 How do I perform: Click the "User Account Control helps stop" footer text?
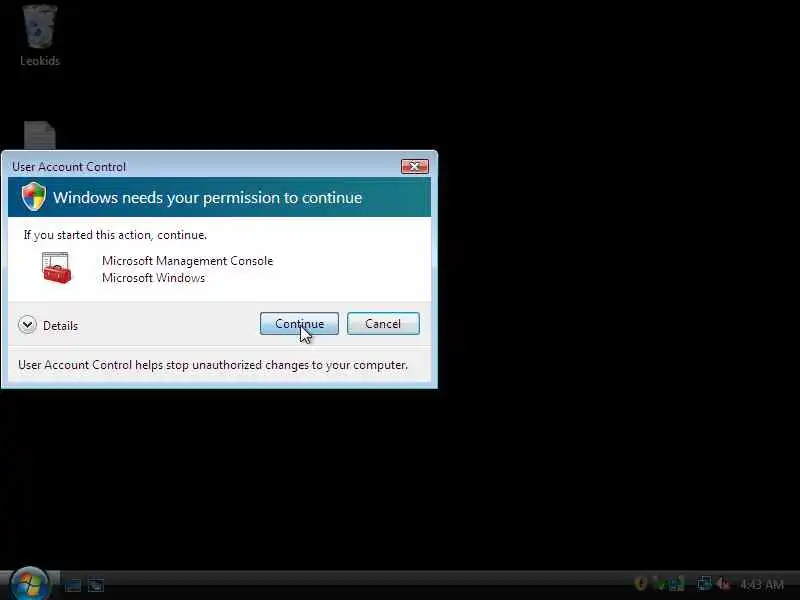click(x=213, y=365)
